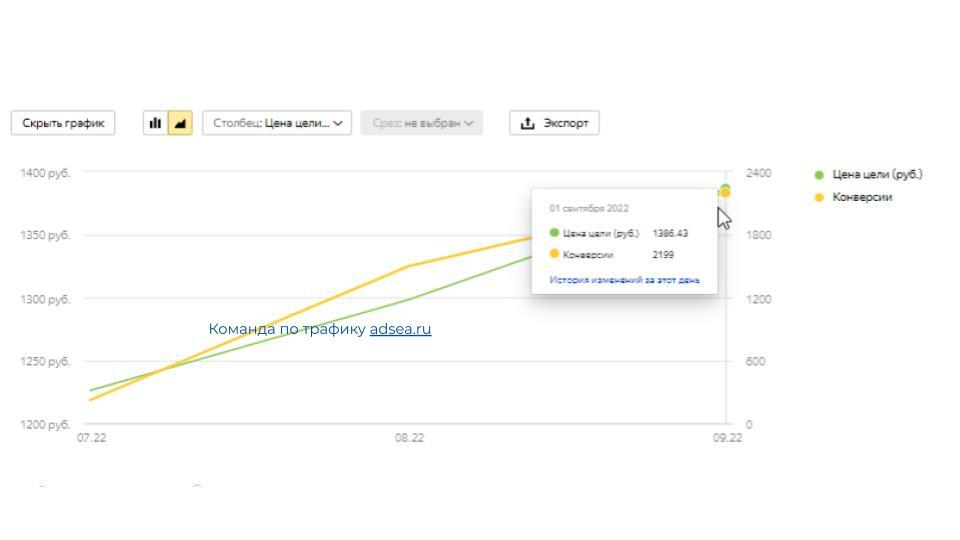Viewport: 960px width, 540px height.
Task: Click the green Цена цели tooltip marker
Action: tap(554, 233)
